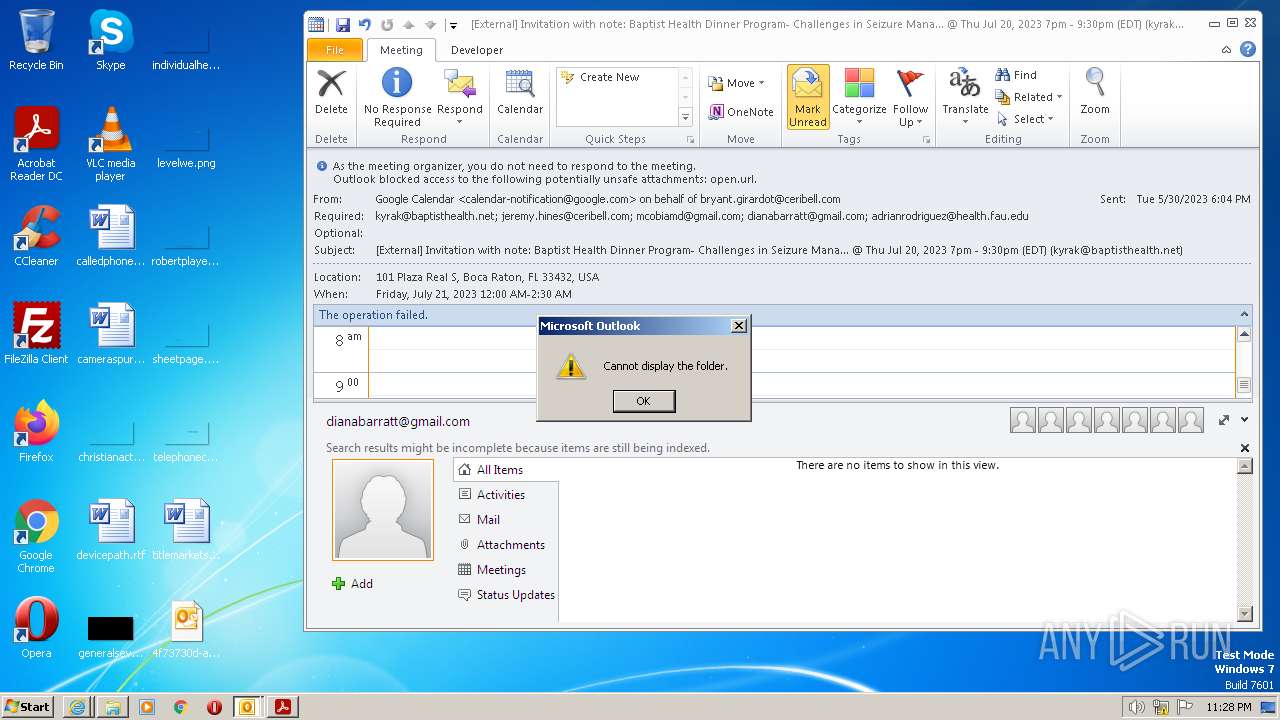The image size is (1280, 720).
Task: Open the Related dropdown
Action: point(1029,97)
